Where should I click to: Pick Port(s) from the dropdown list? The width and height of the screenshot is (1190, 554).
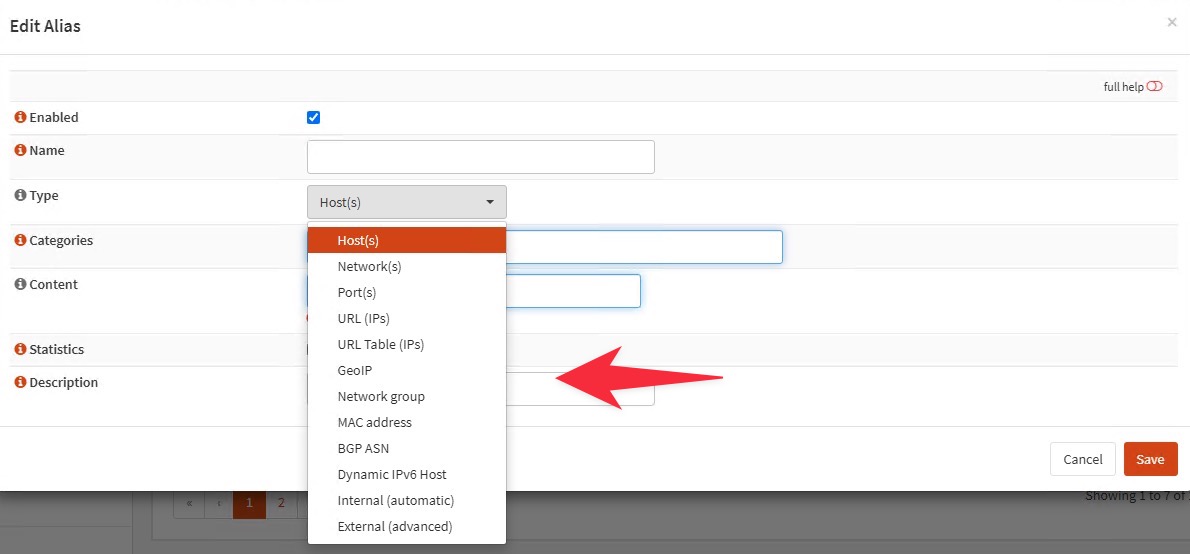pyautogui.click(x=407, y=292)
